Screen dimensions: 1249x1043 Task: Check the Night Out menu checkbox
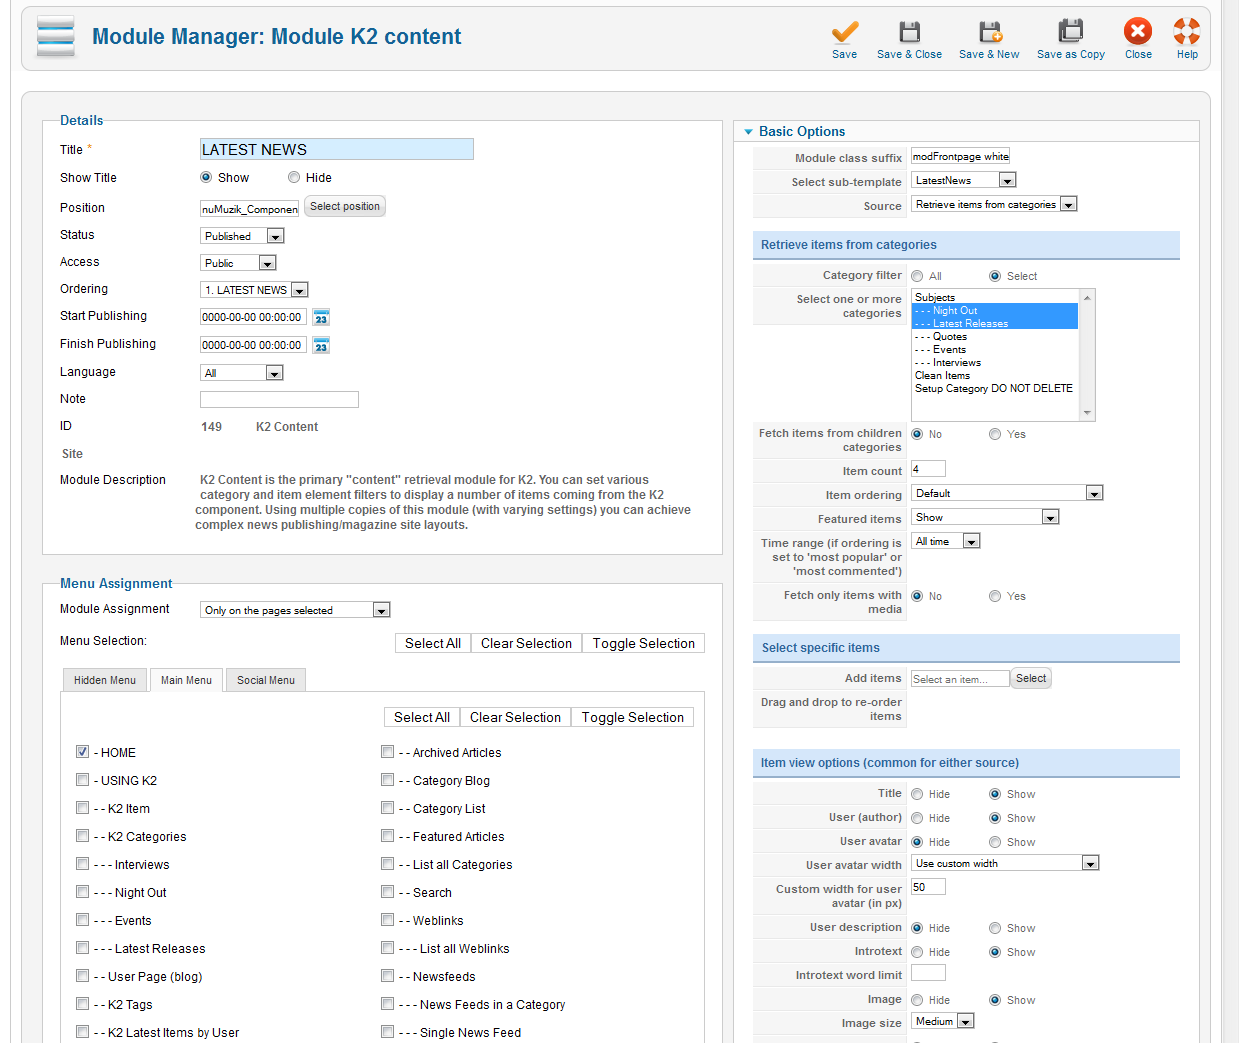(x=82, y=892)
